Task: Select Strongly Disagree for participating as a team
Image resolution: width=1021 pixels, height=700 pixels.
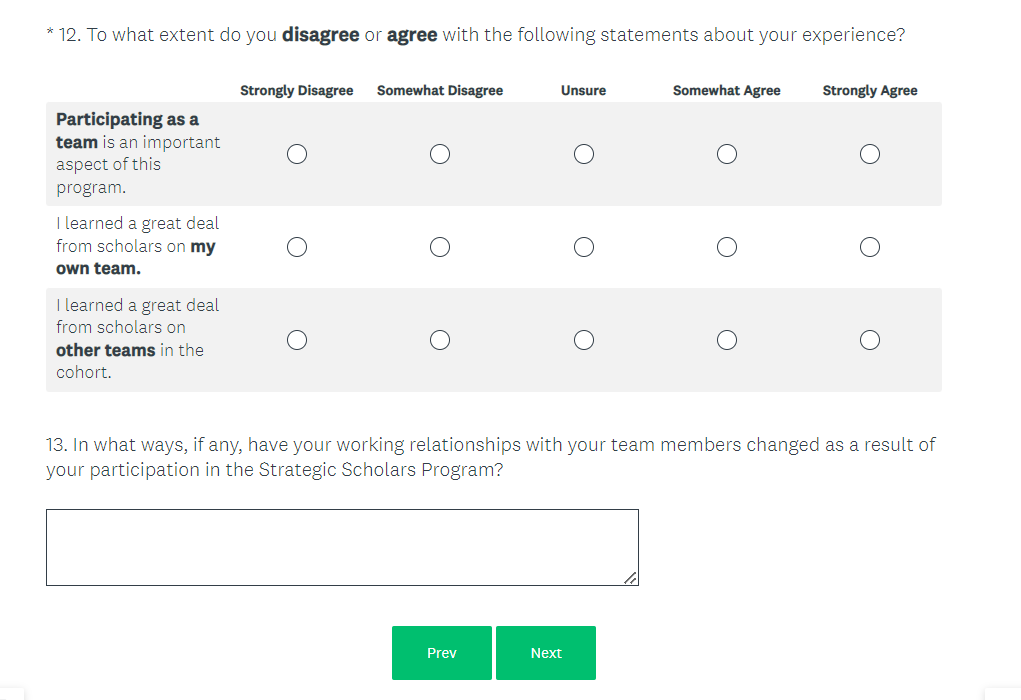Action: (x=296, y=154)
